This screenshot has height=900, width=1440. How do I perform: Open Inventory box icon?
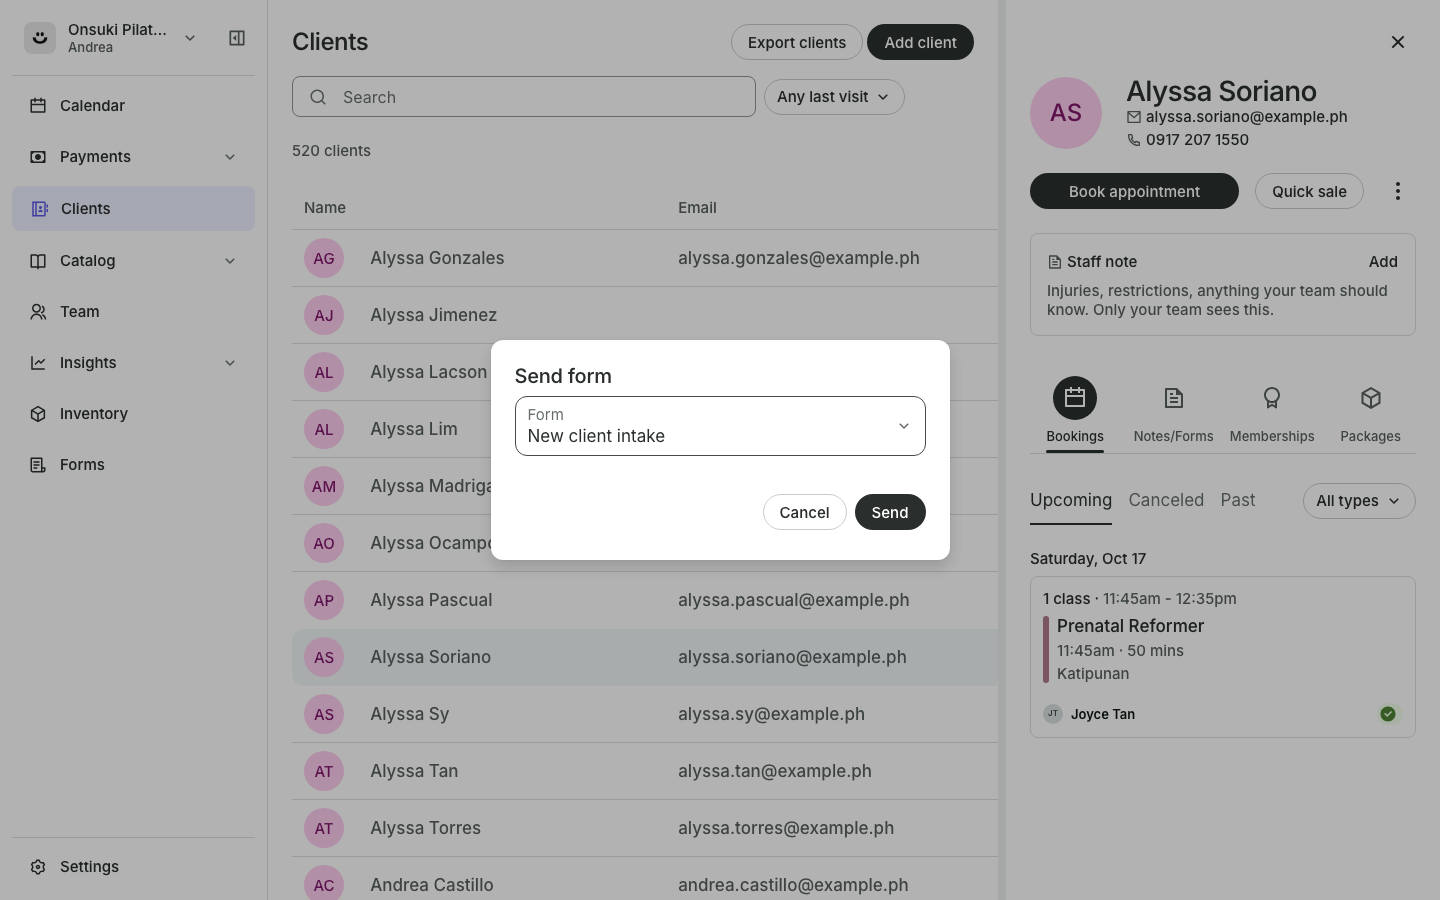pyautogui.click(x=38, y=414)
